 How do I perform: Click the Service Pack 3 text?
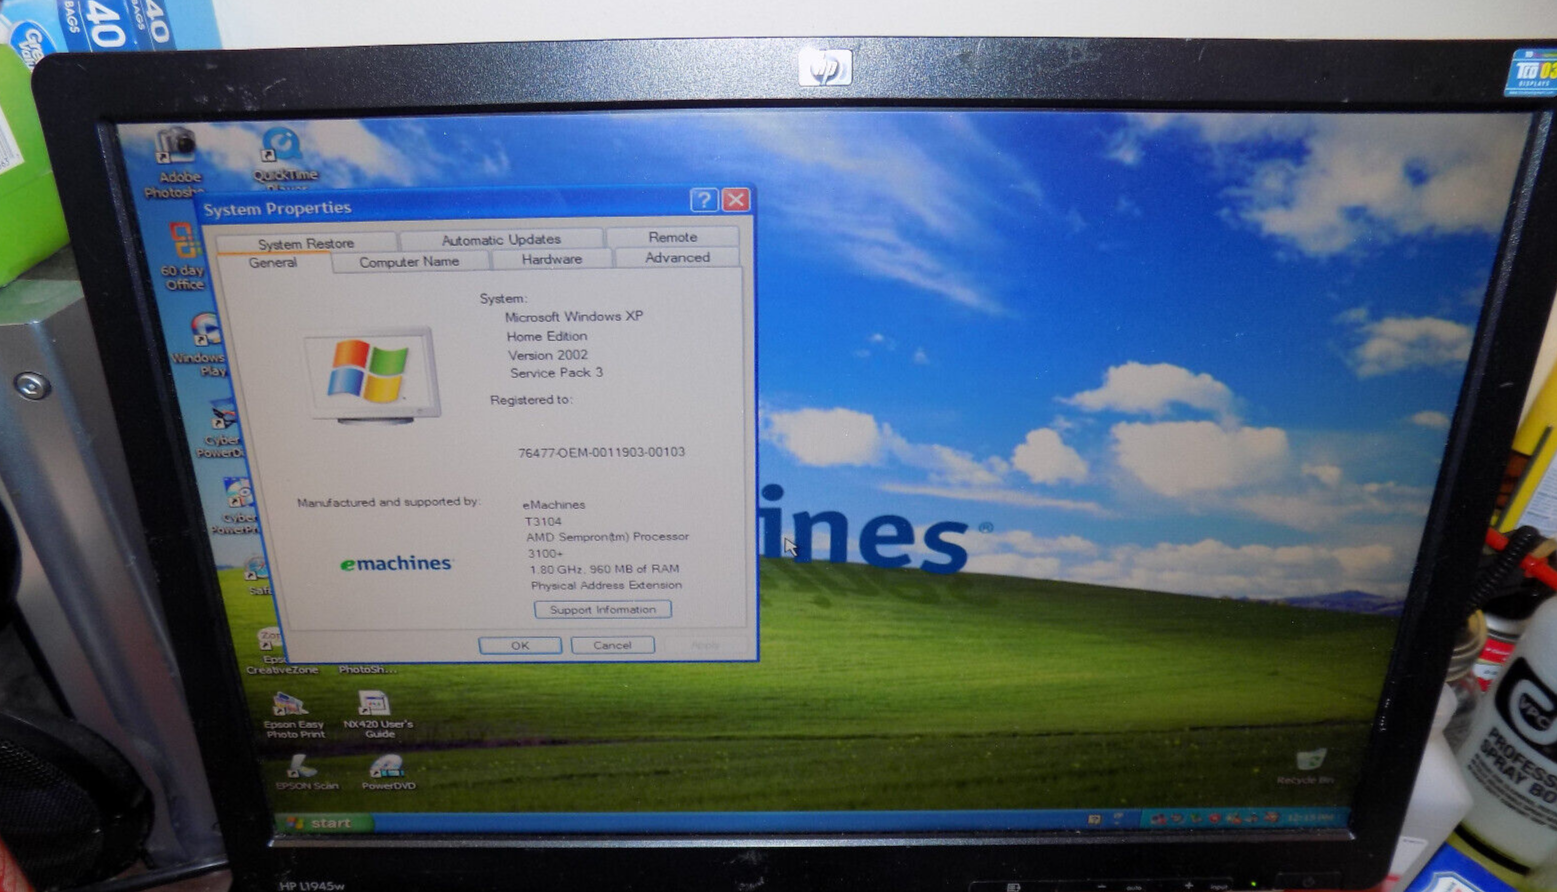556,372
